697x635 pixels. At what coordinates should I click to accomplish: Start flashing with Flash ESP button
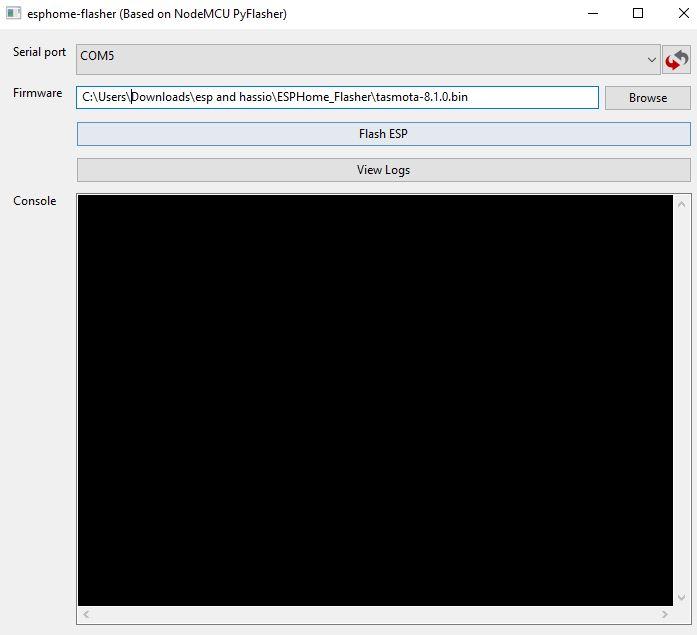(x=384, y=134)
